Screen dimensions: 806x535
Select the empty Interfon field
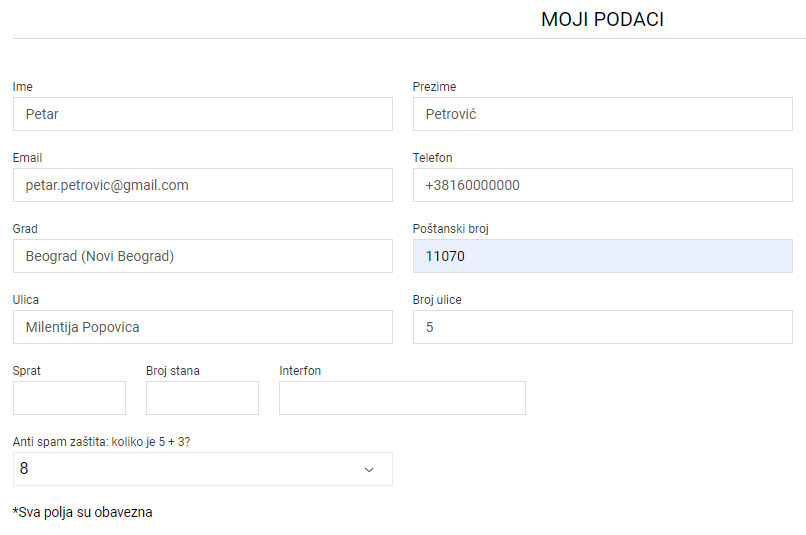[402, 398]
